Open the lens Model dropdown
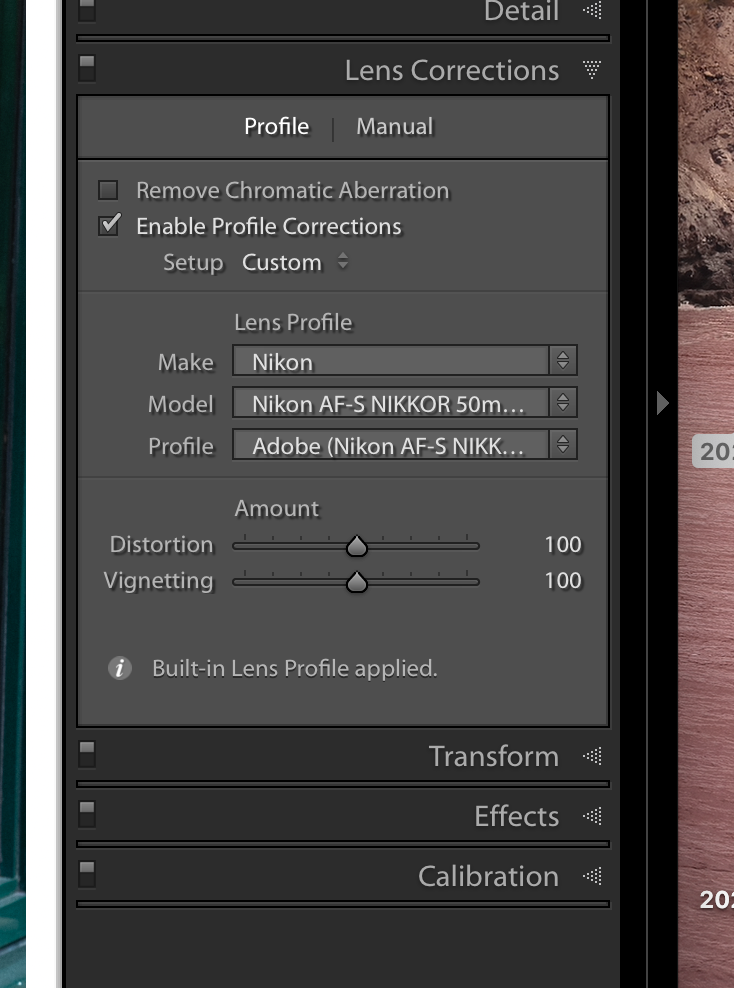The width and height of the screenshot is (734, 988). click(x=404, y=403)
